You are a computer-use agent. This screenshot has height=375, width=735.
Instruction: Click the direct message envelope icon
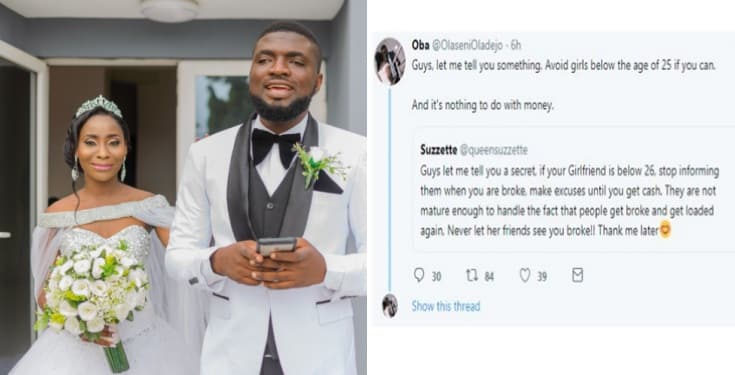point(578,275)
